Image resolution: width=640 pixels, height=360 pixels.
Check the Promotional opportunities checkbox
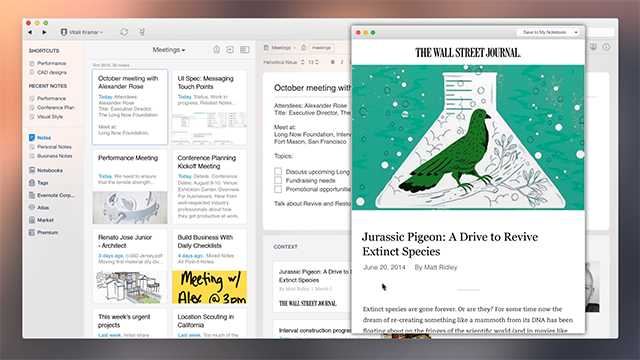tap(278, 189)
